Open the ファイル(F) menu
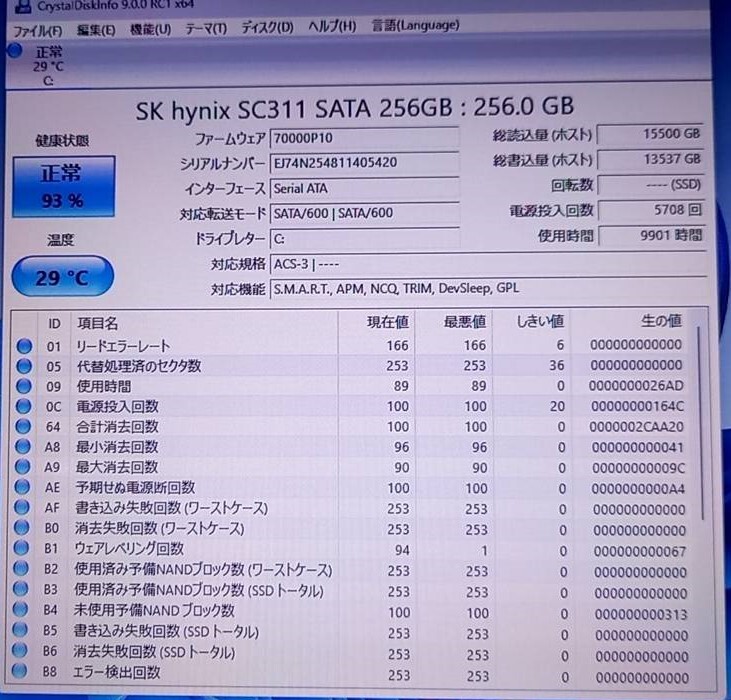731x700 pixels. point(37,31)
